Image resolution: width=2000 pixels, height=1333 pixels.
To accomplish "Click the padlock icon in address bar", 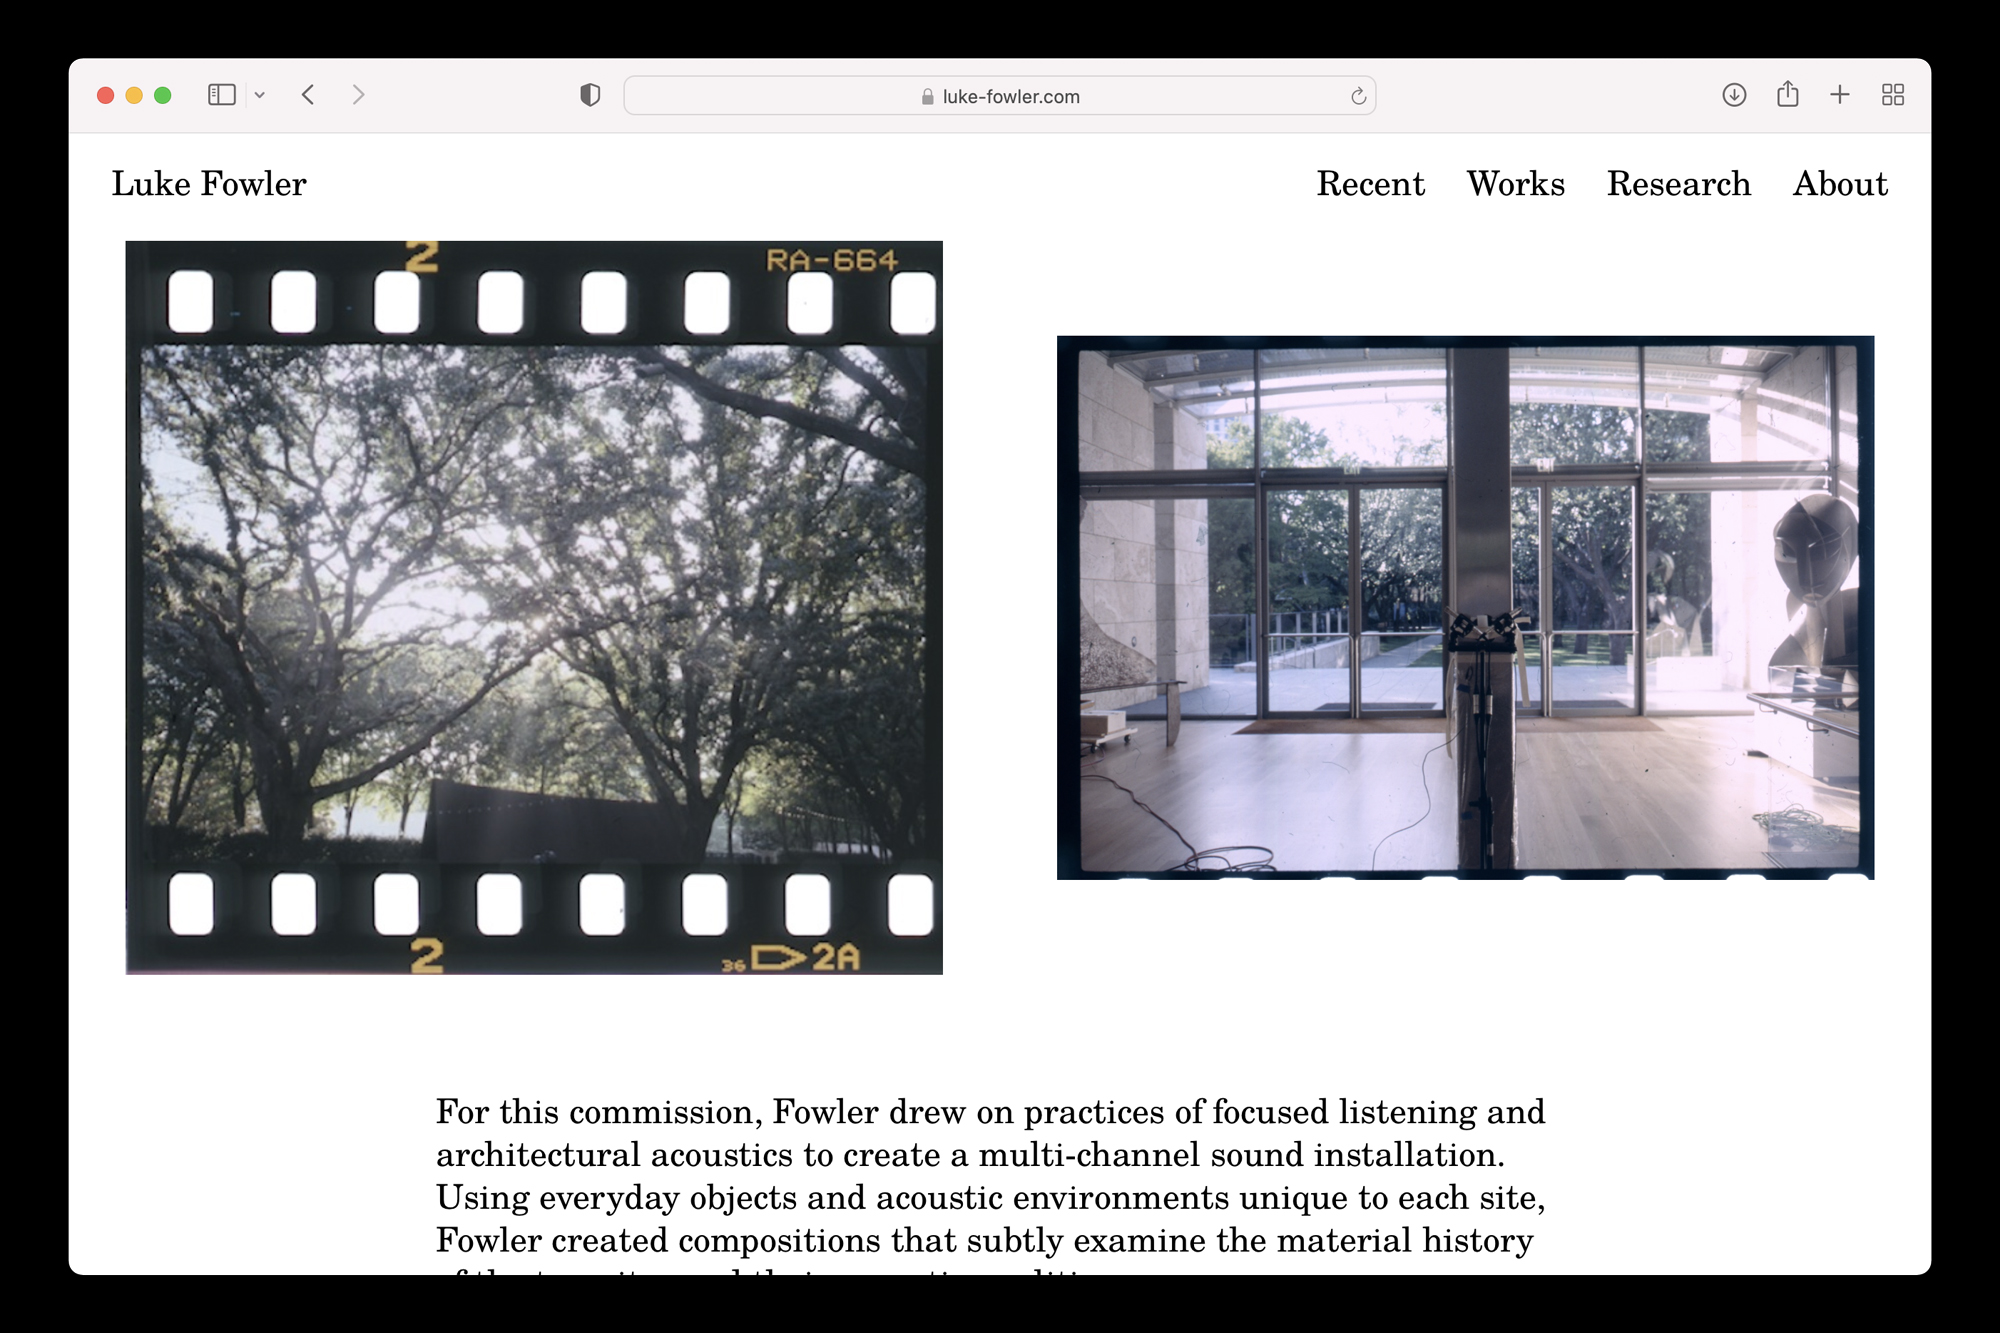I will (927, 97).
